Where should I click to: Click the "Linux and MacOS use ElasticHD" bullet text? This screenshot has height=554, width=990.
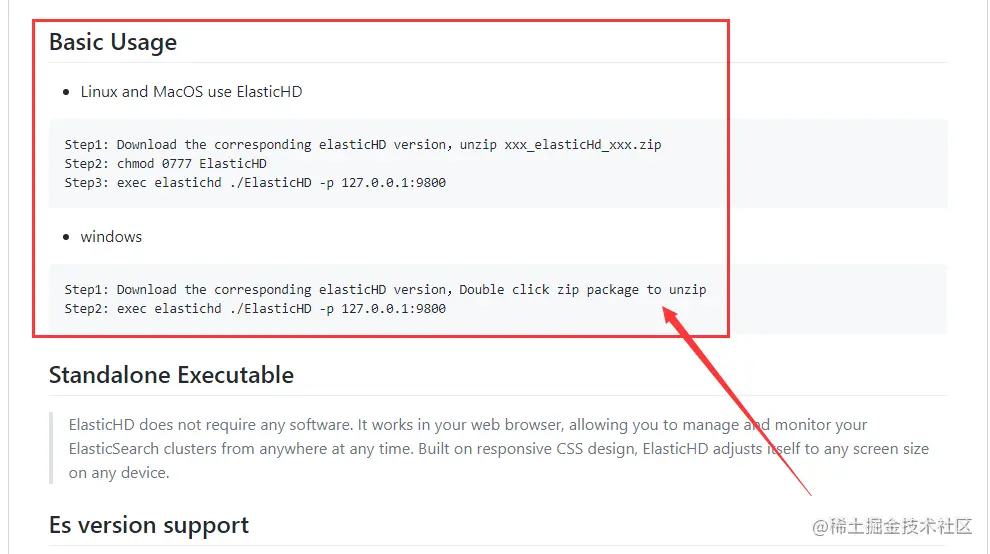pos(191,92)
